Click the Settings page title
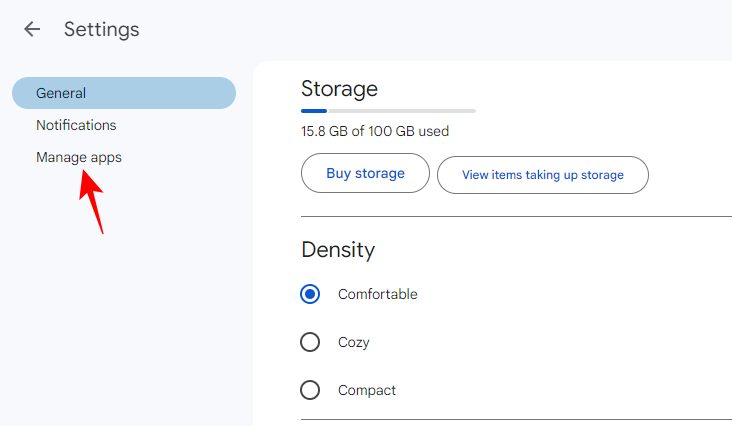The height and width of the screenshot is (426, 732). coord(101,29)
